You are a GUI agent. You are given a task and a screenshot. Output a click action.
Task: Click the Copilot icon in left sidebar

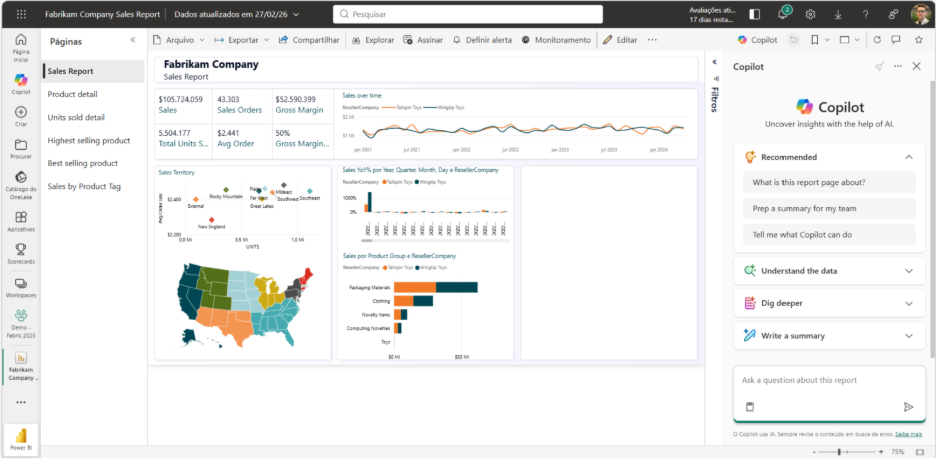click(20, 84)
